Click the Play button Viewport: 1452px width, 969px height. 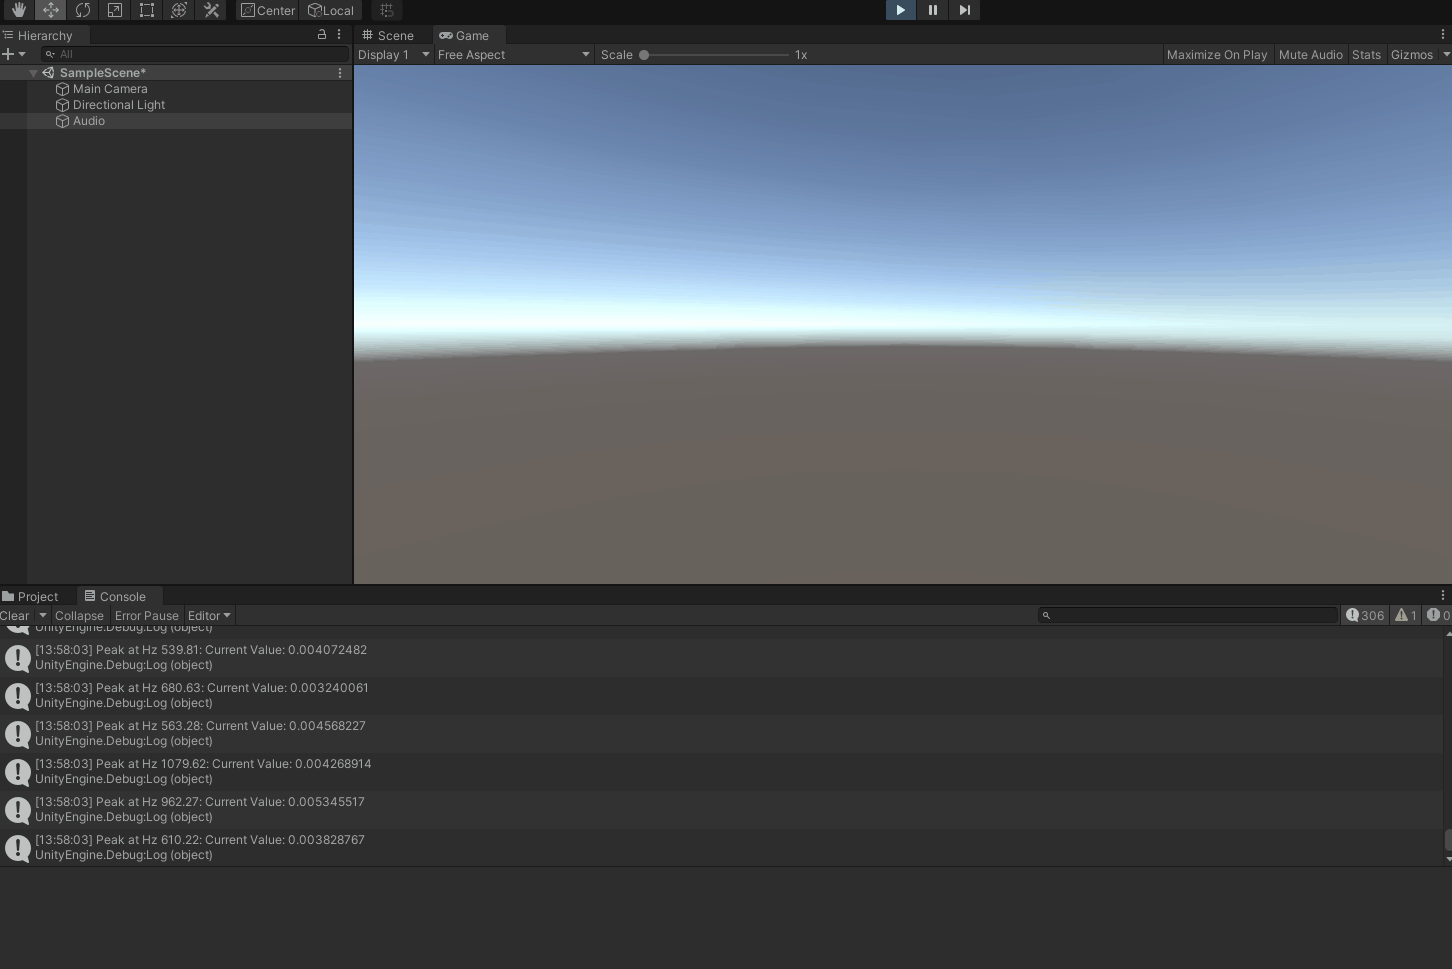coord(900,10)
